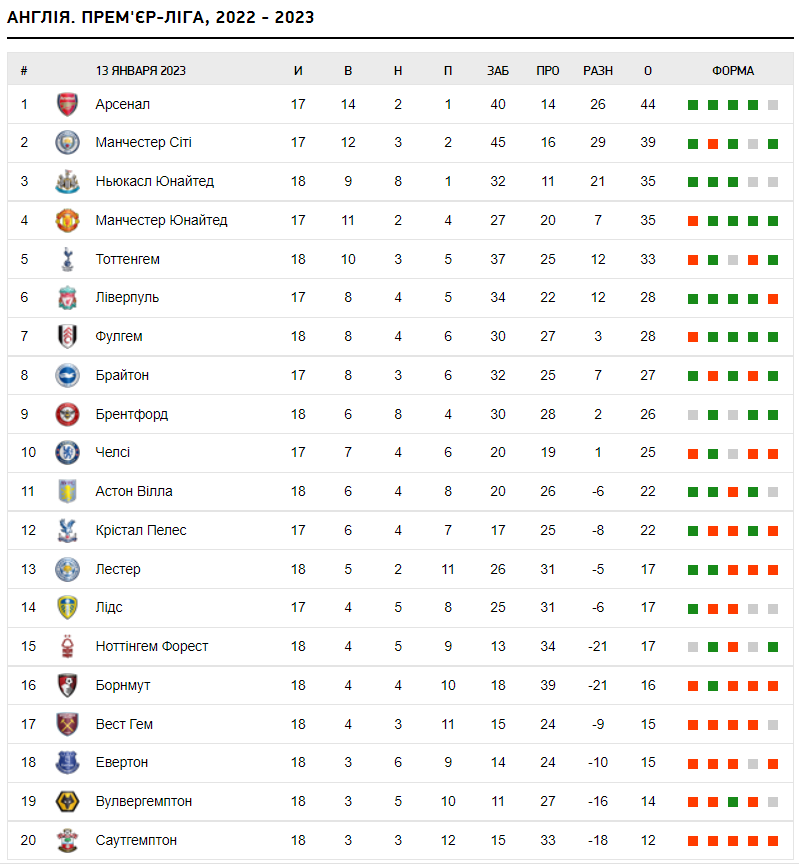Open the Брайтон team link

coord(122,375)
